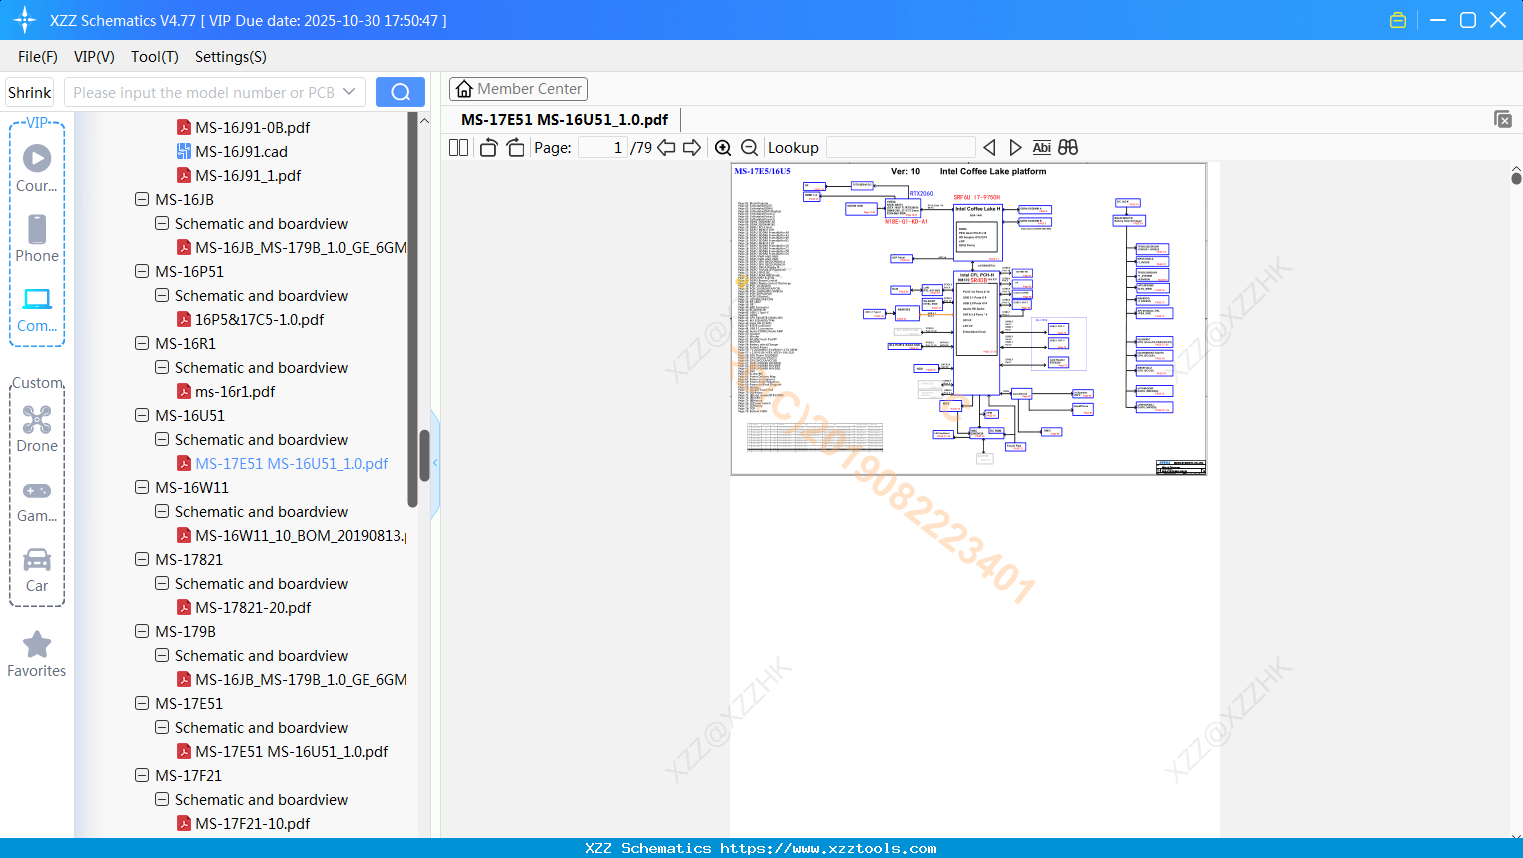
Task: Collapse the MS-16R1 tree node
Action: pyautogui.click(x=142, y=343)
